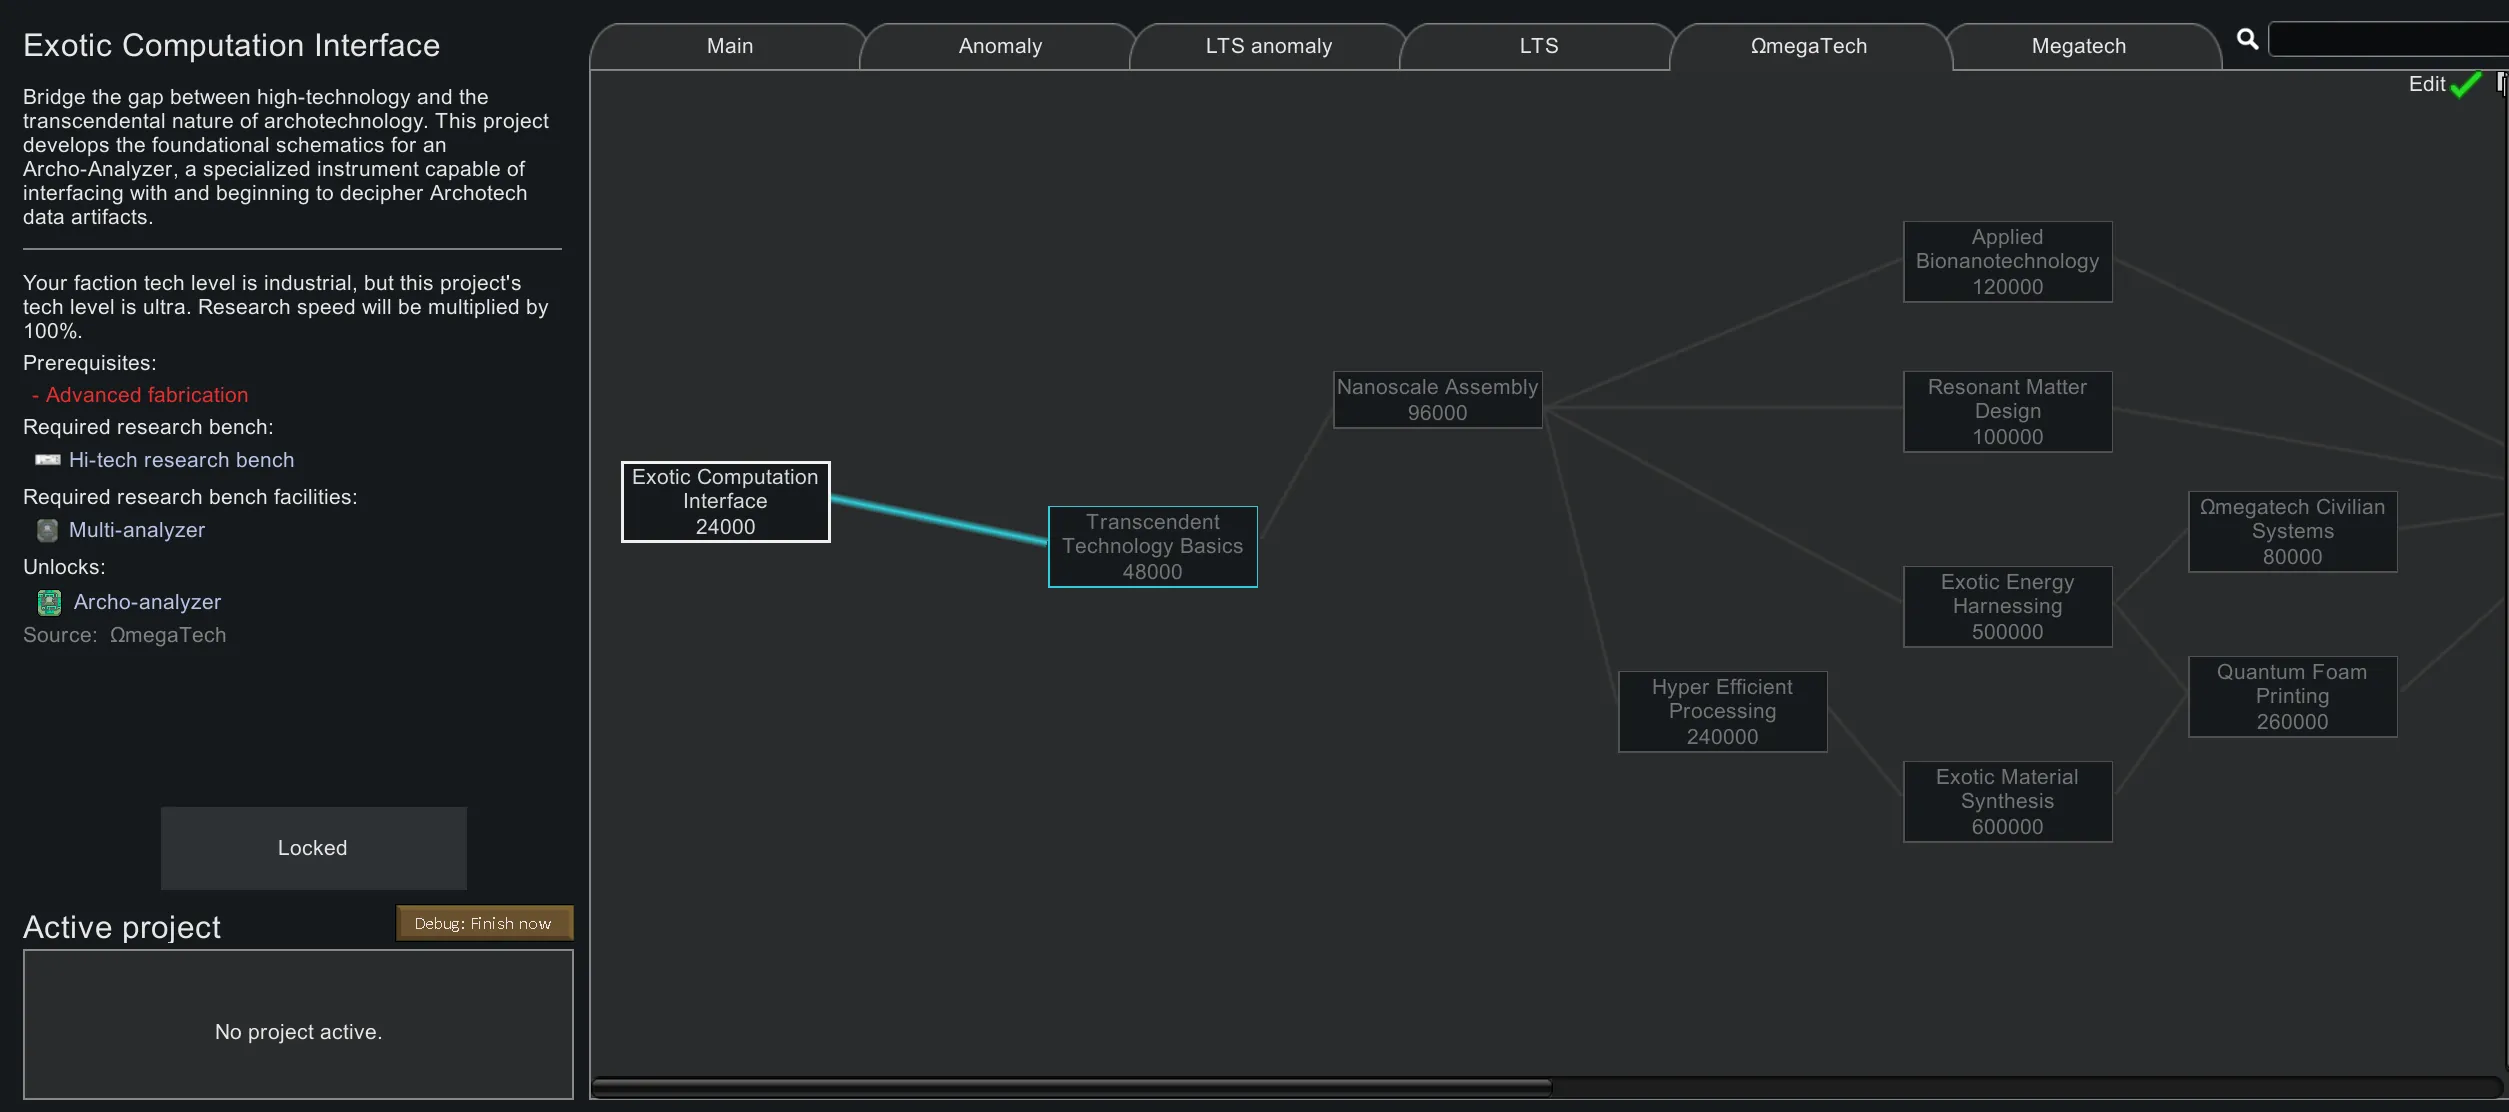
Task: Toggle the Edit mode green checkmark
Action: coord(2465,84)
